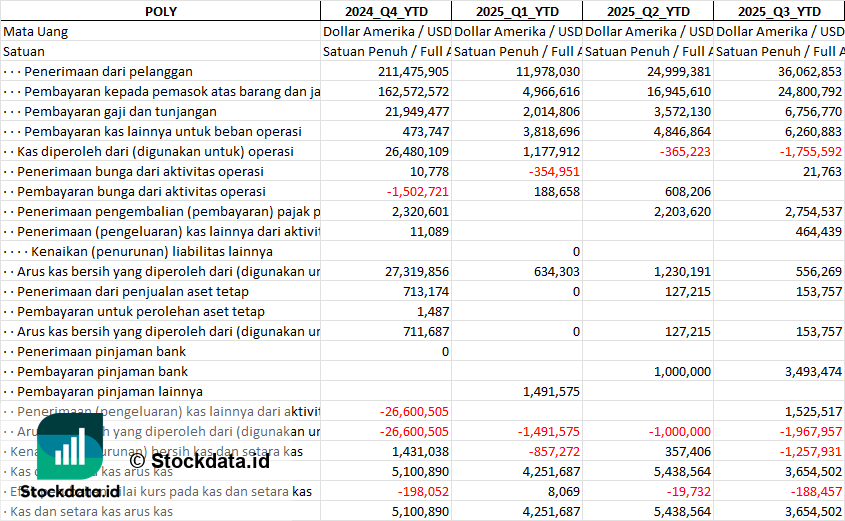Image resolution: width=845 pixels, height=521 pixels.
Task: Click cell showing 11,089
Action: click(x=386, y=231)
